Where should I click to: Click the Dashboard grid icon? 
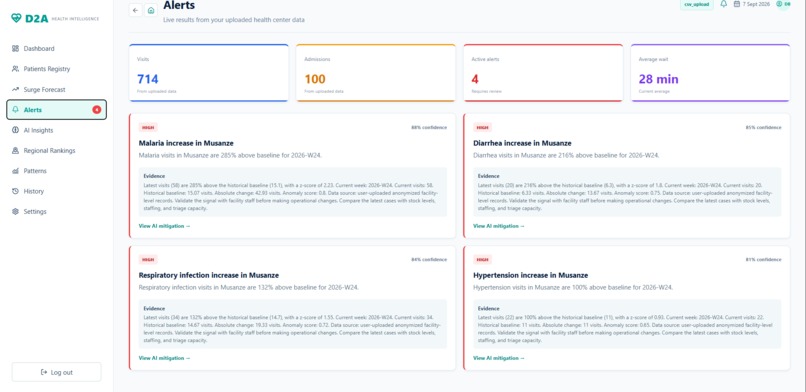(x=15, y=49)
